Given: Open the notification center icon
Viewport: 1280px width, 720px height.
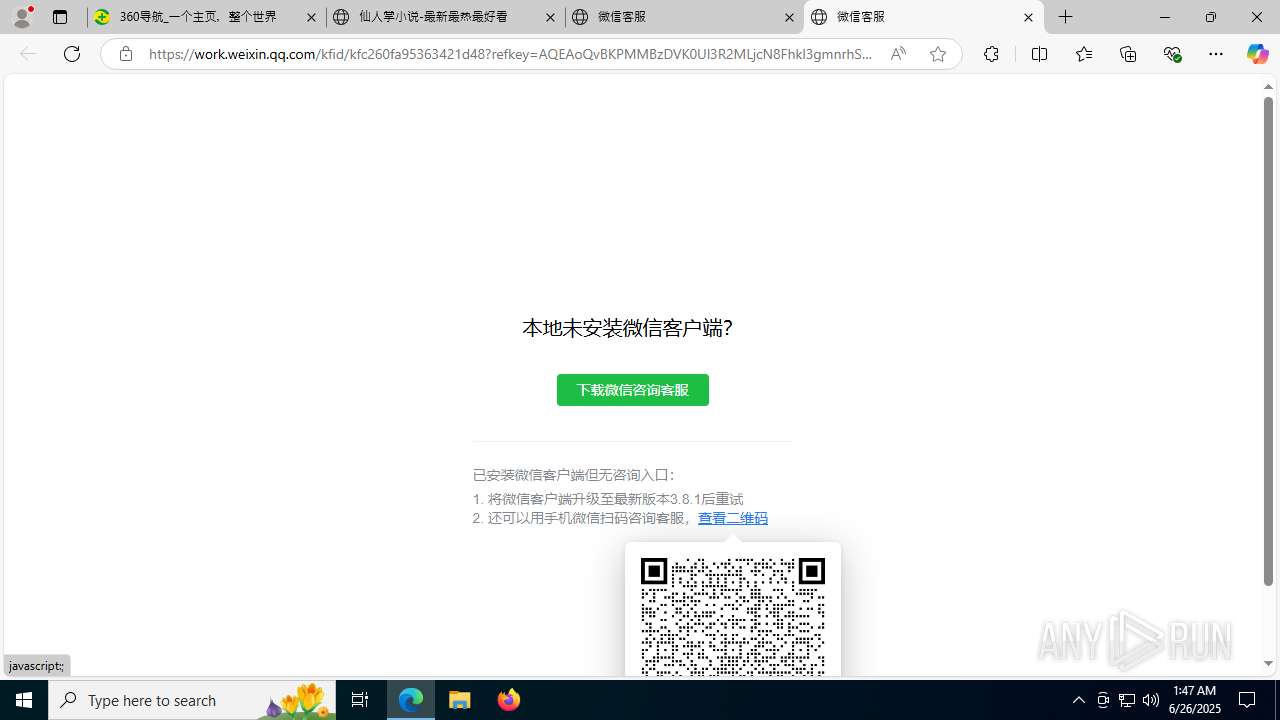Looking at the screenshot, I should point(1248,700).
